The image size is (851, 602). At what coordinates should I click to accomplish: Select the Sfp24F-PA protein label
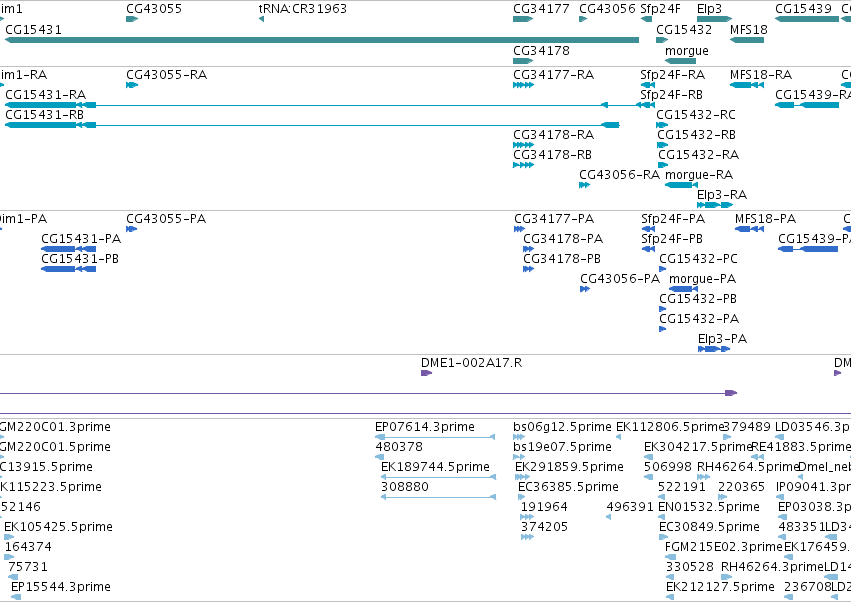point(673,219)
